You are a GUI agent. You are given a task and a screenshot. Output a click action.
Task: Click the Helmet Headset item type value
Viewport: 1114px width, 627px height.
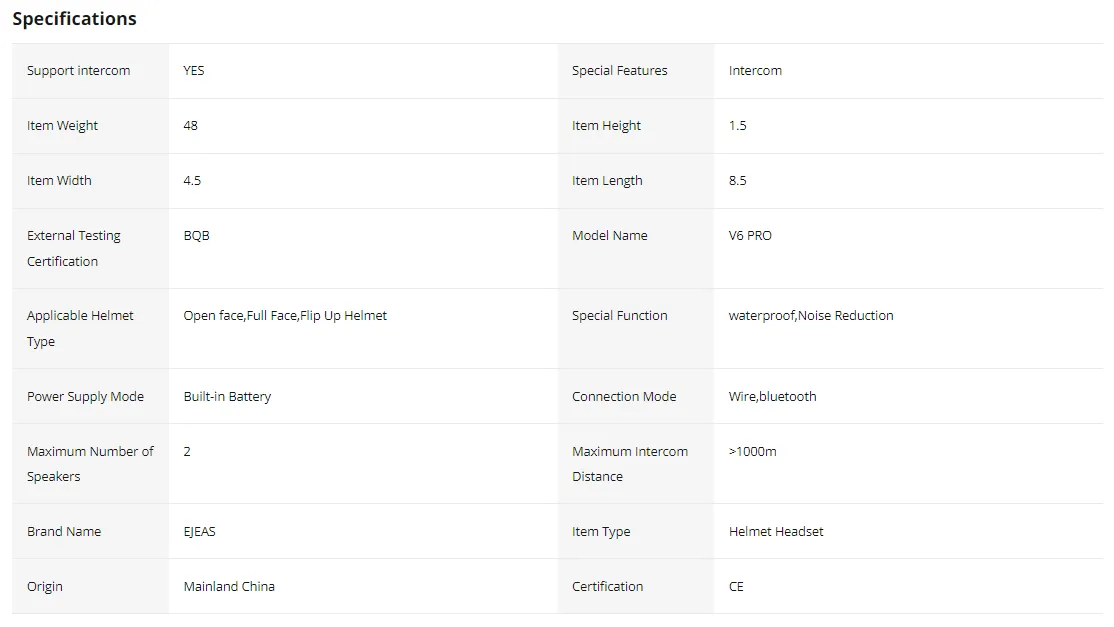tap(777, 532)
